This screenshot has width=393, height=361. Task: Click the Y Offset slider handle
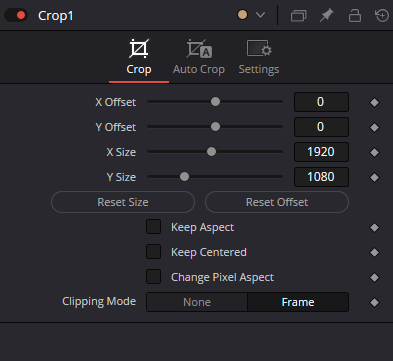[216, 126]
